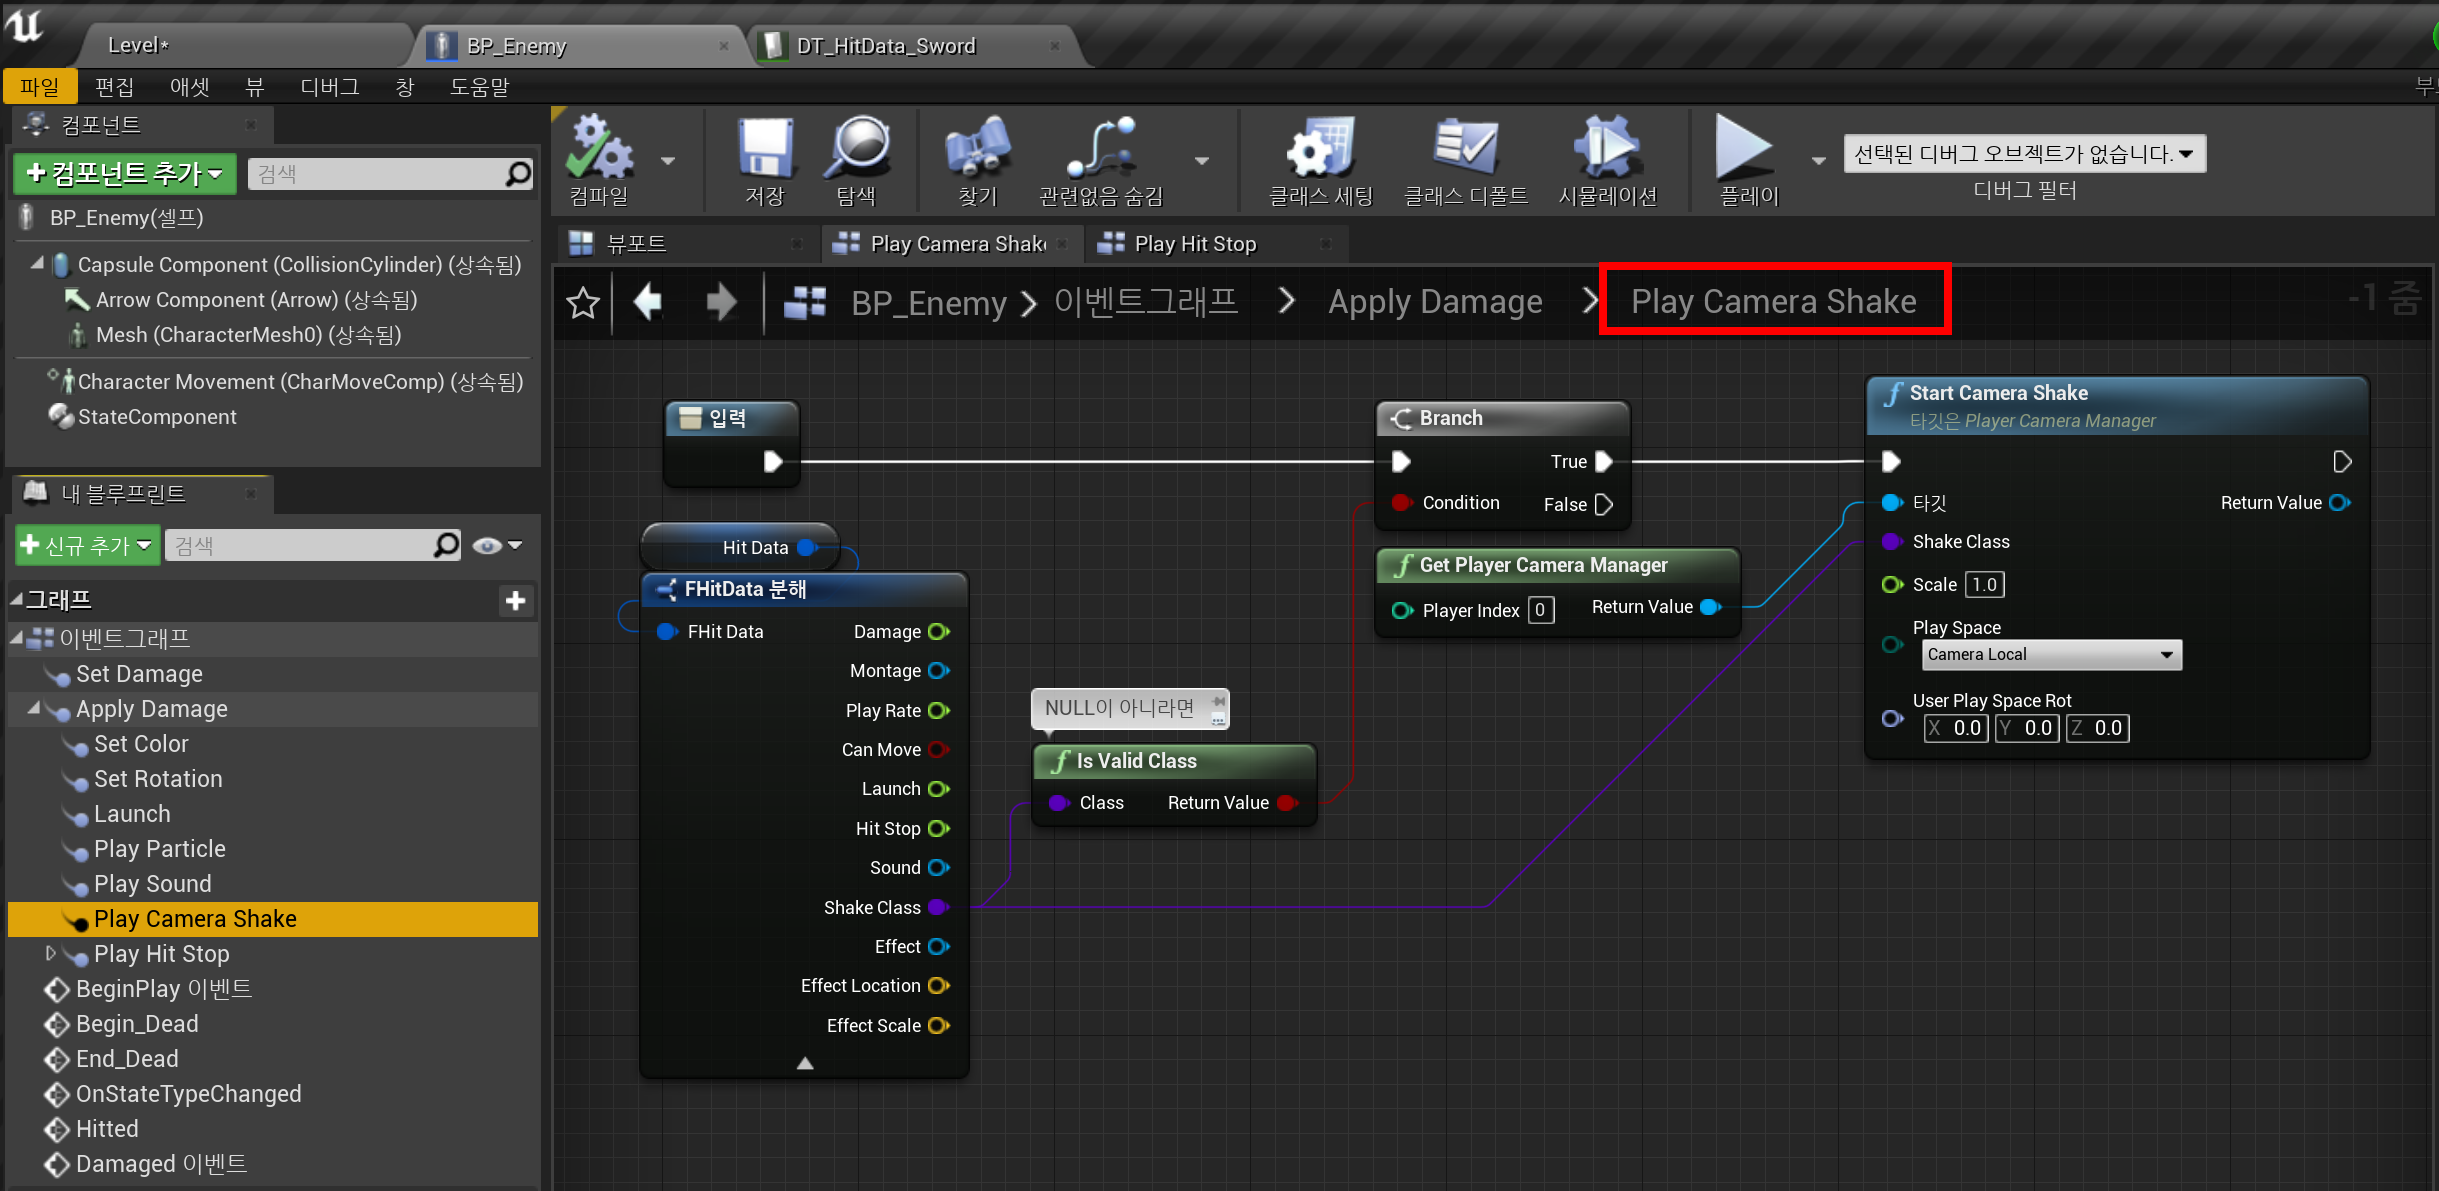Select the StateComponent in components list
Screen dimensions: 2439x1191
157,417
